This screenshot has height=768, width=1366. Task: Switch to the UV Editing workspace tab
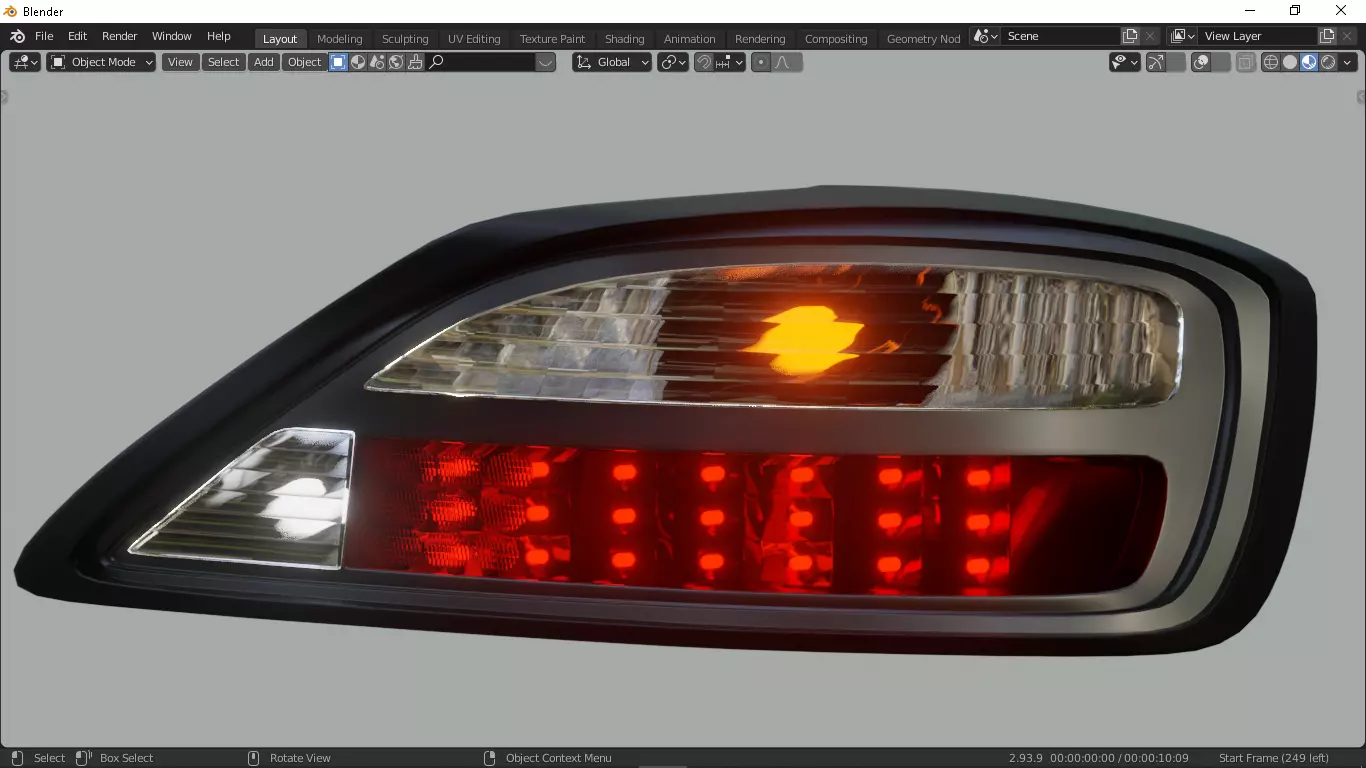474,39
